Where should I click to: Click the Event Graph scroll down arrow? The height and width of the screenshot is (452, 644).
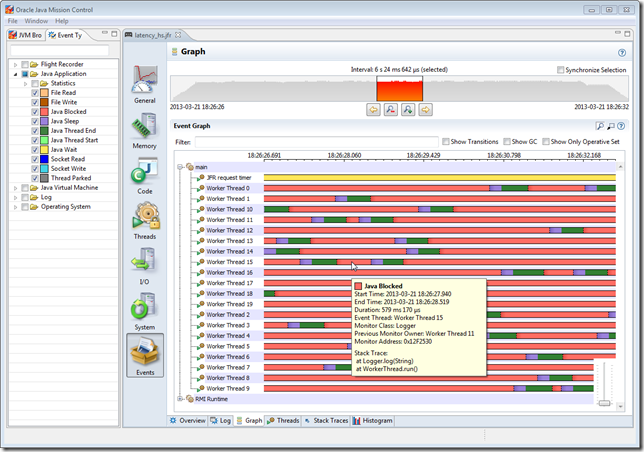[x=620, y=406]
